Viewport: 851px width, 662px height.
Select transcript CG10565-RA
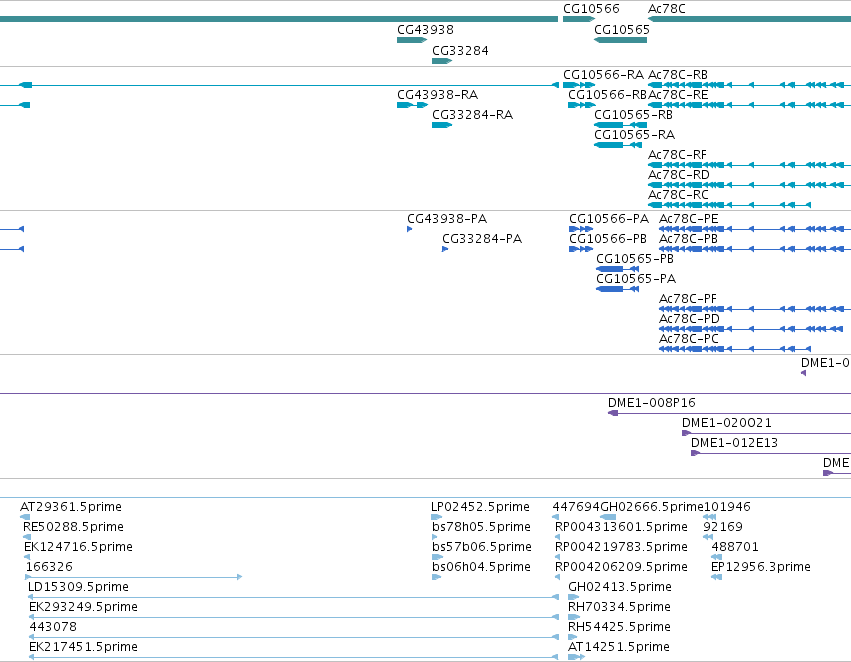[634, 135]
